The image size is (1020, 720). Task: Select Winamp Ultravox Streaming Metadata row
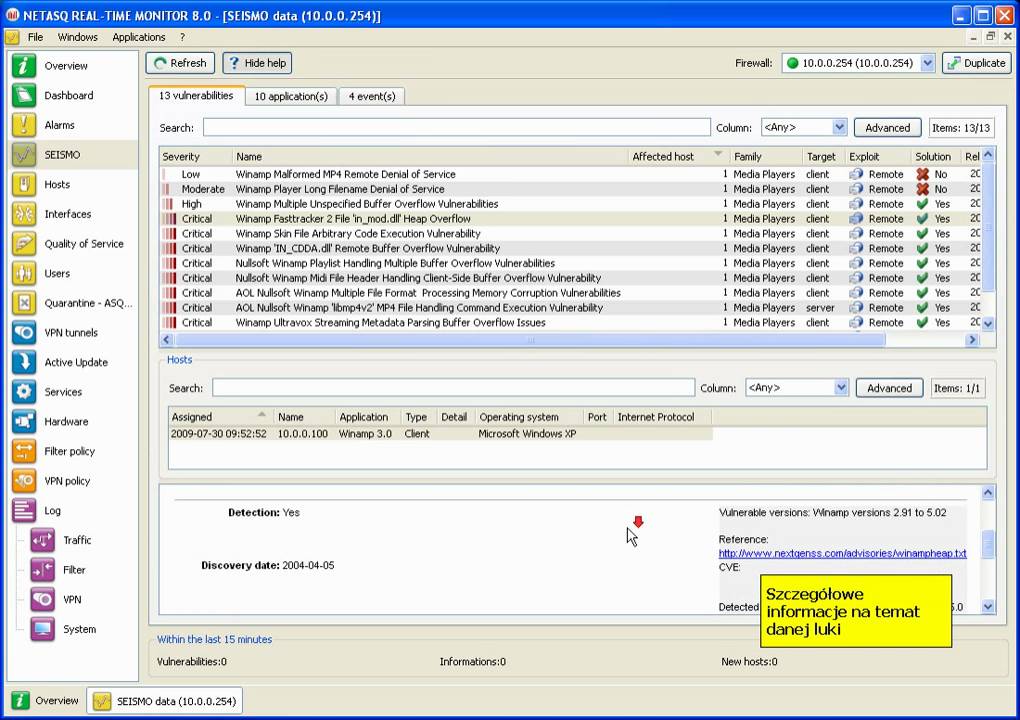pos(570,323)
